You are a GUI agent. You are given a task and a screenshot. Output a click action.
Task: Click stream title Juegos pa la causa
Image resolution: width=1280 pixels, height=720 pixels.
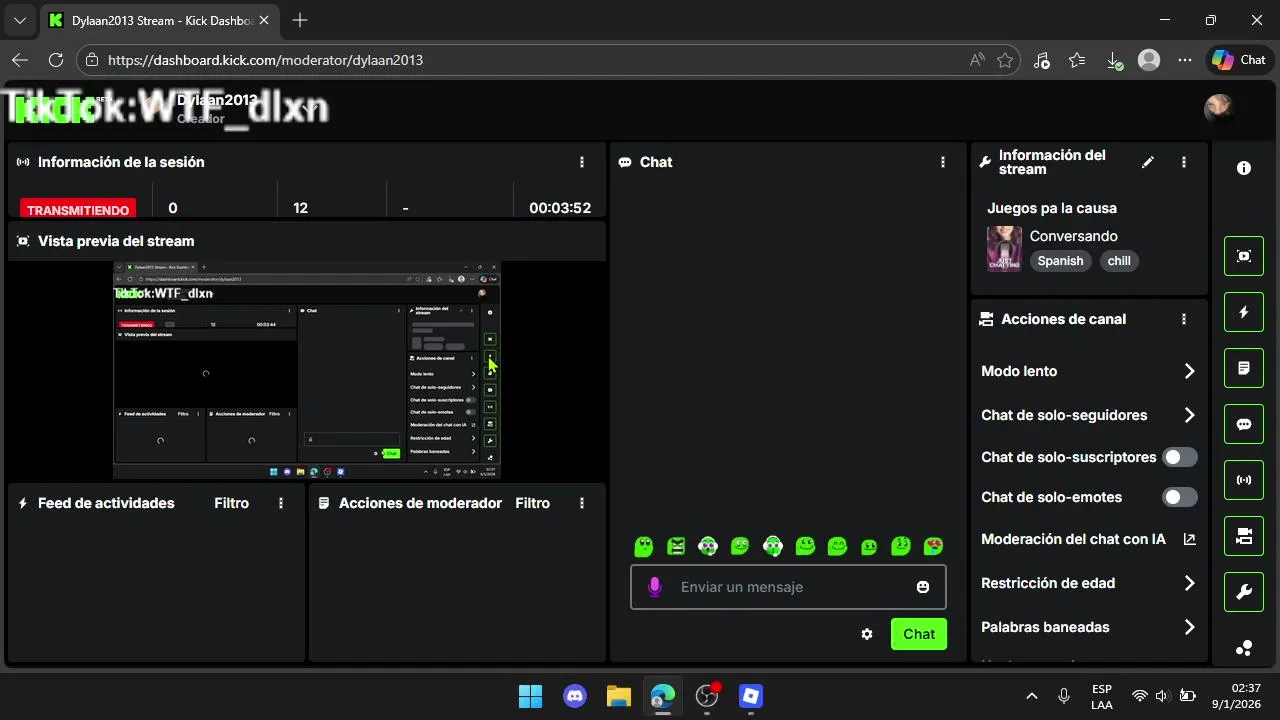[x=1052, y=208]
